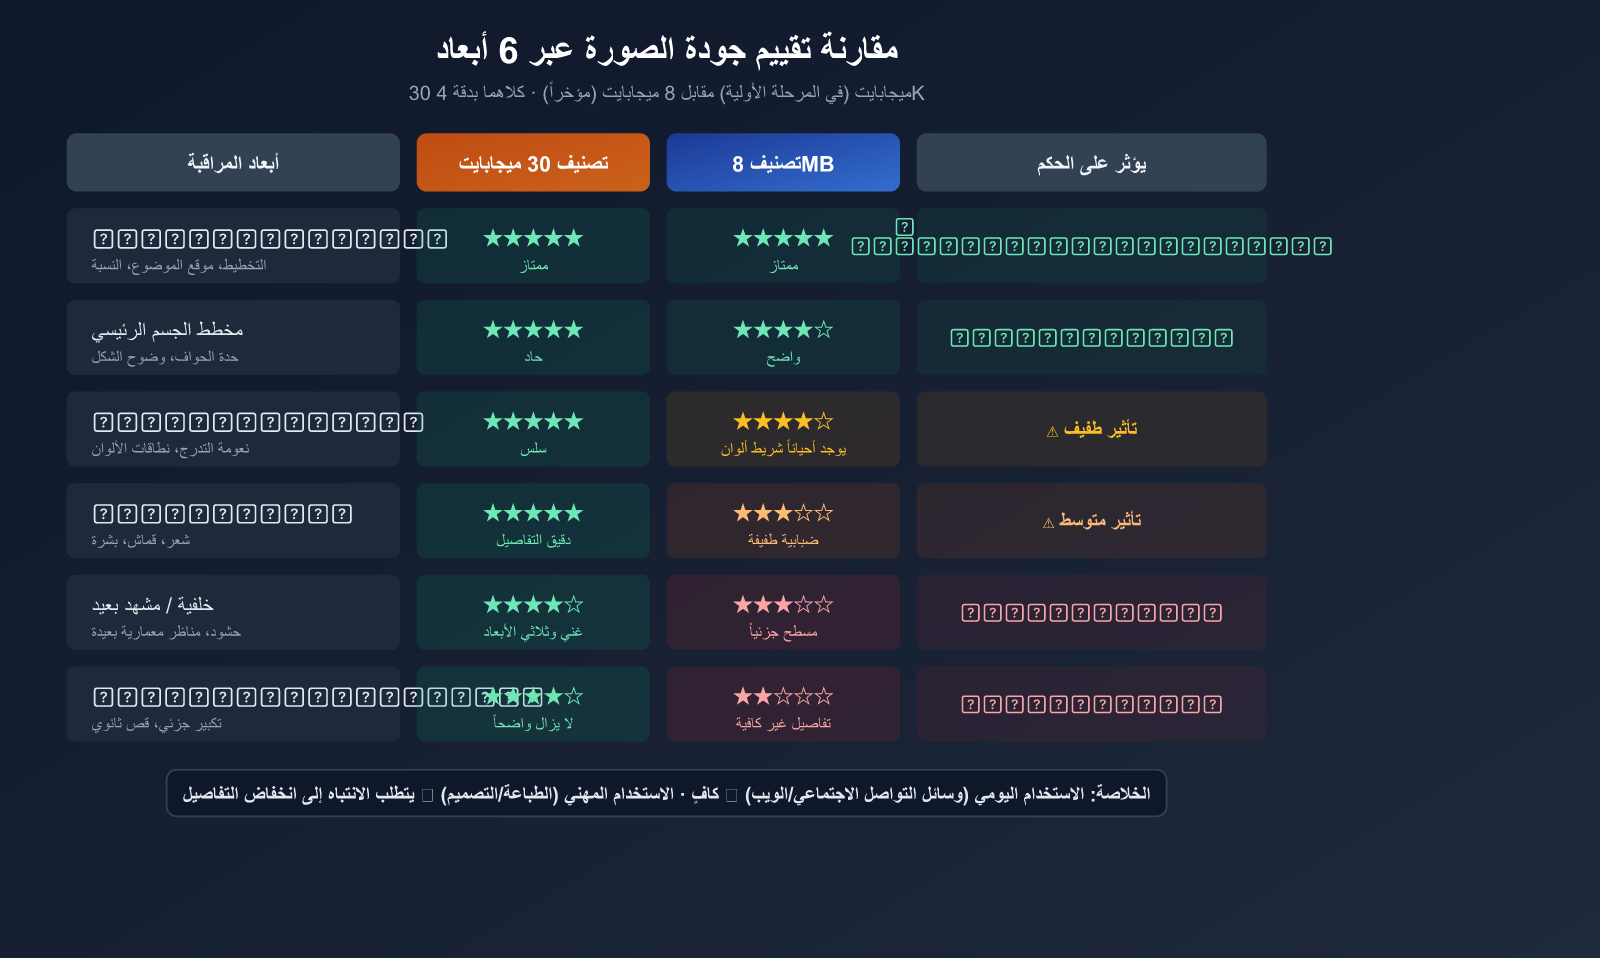Click the gold stars above يوجد أحياناً شريط ألوان
This screenshot has height=958, width=1600.
(x=783, y=422)
